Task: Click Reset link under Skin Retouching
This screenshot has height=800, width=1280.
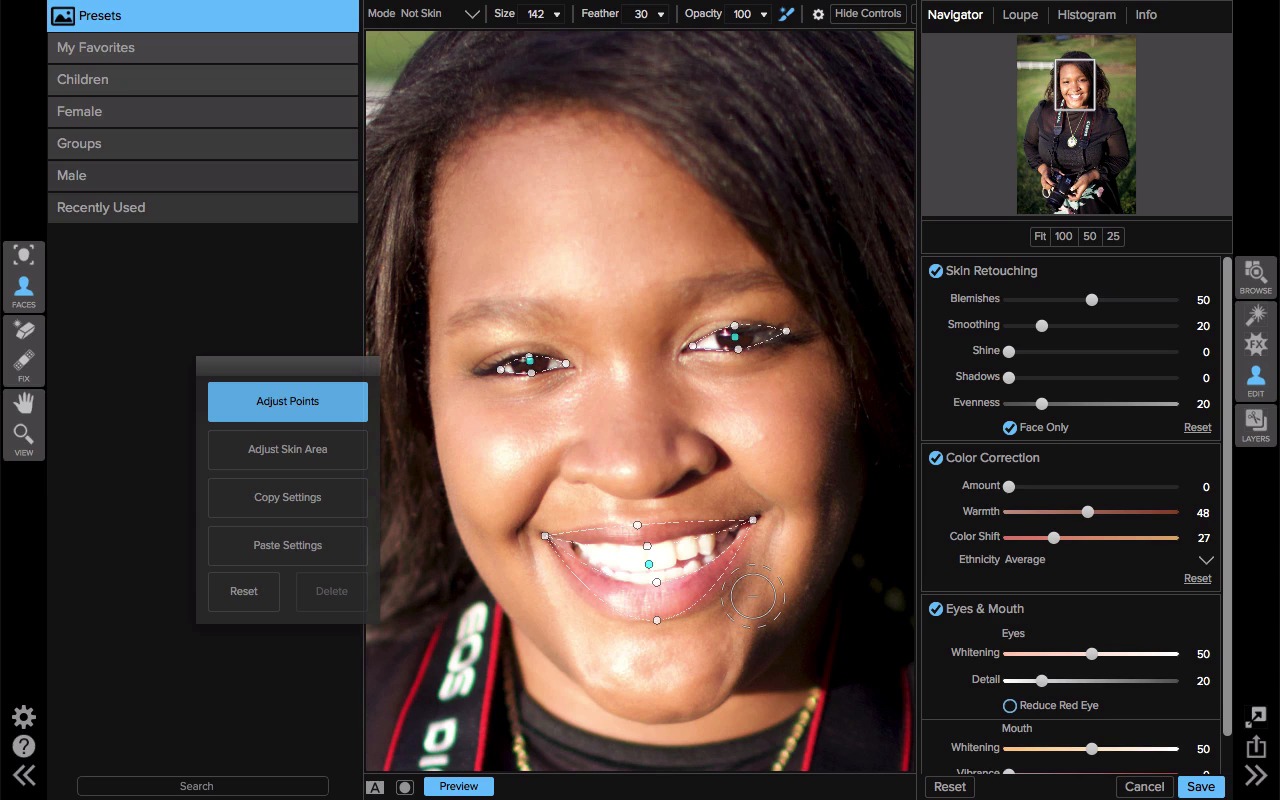Action: (1197, 428)
